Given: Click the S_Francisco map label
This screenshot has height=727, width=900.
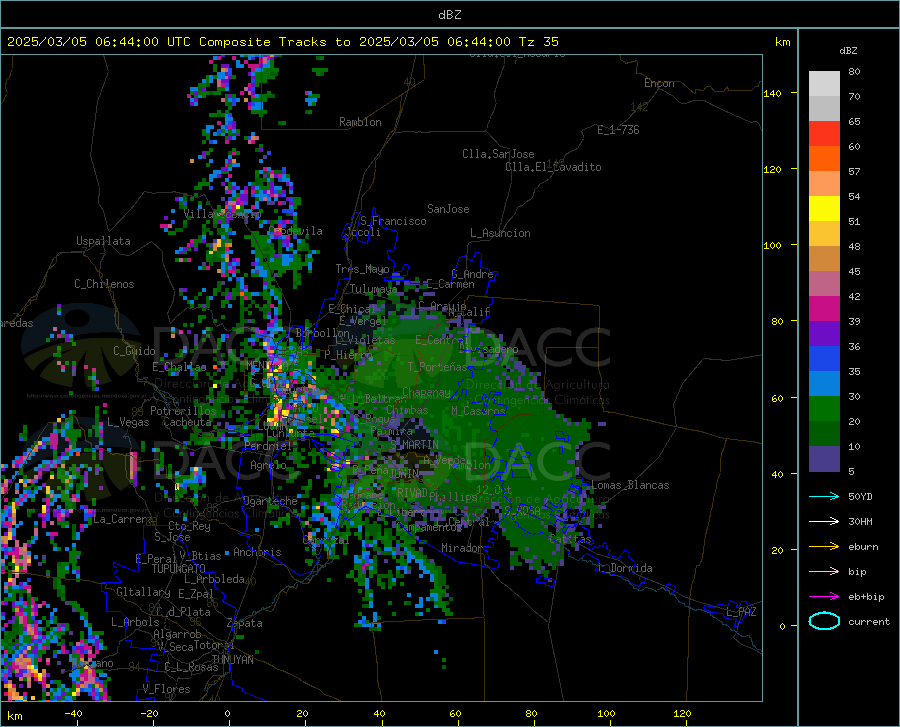Looking at the screenshot, I should coord(393,221).
